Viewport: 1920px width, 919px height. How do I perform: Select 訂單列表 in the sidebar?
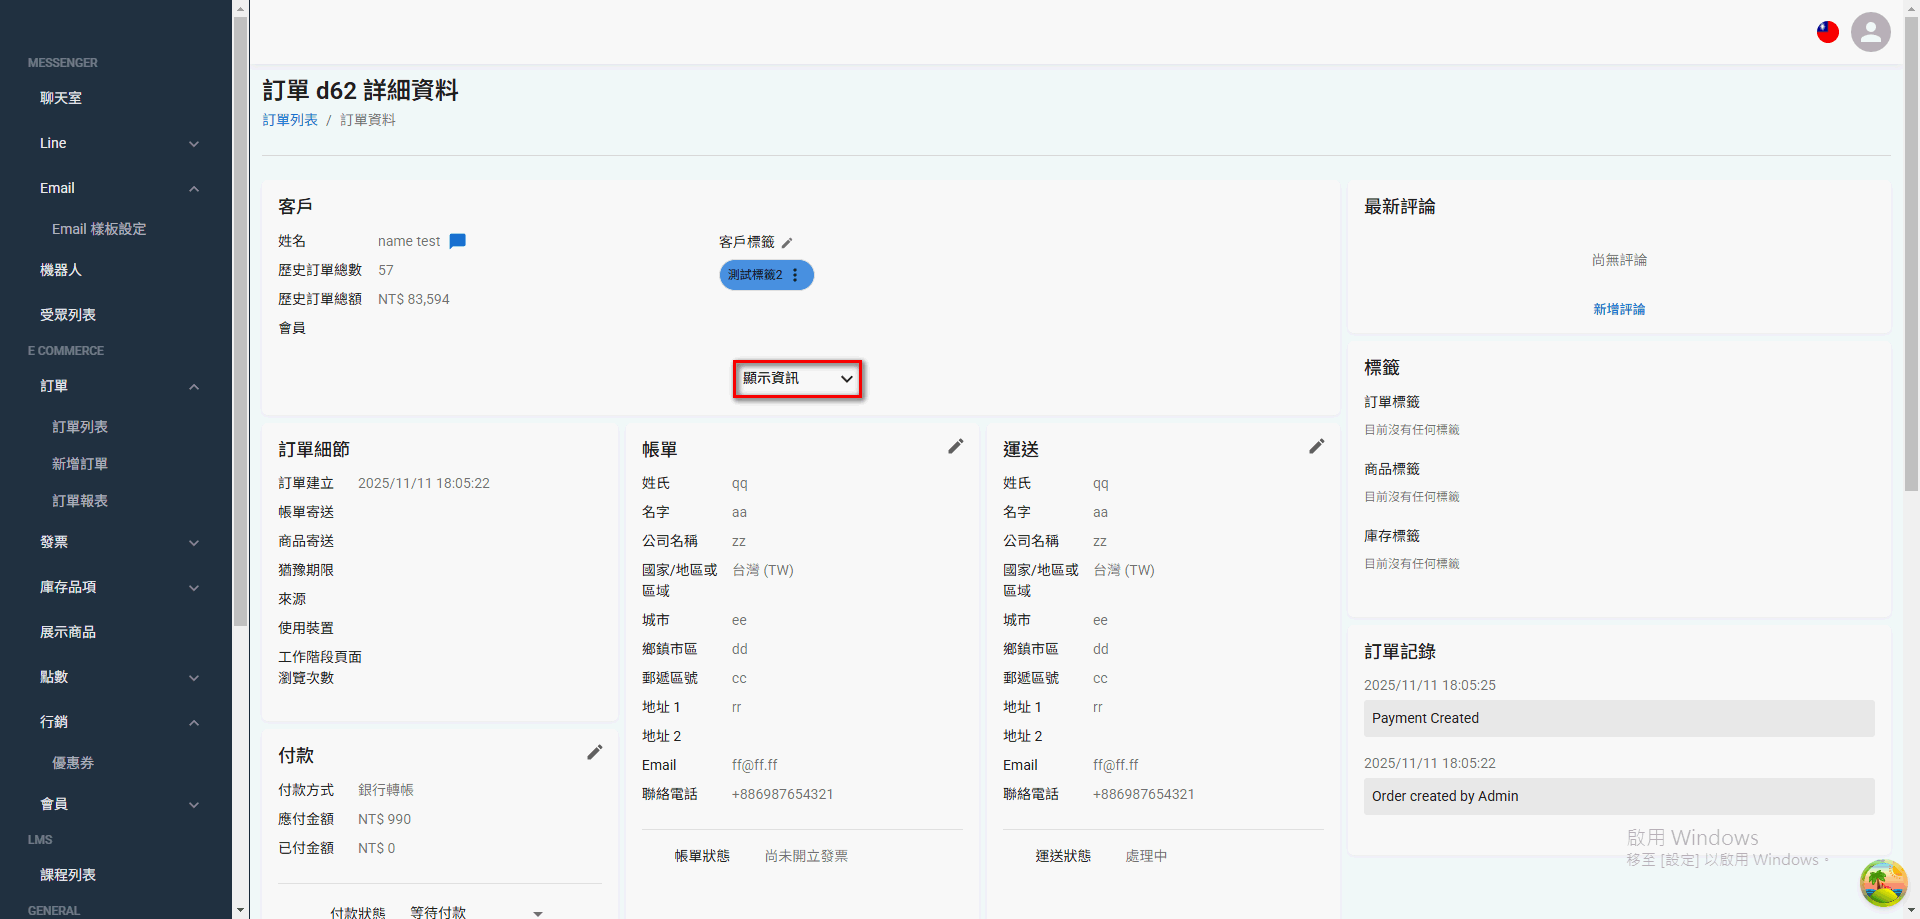[x=80, y=427]
